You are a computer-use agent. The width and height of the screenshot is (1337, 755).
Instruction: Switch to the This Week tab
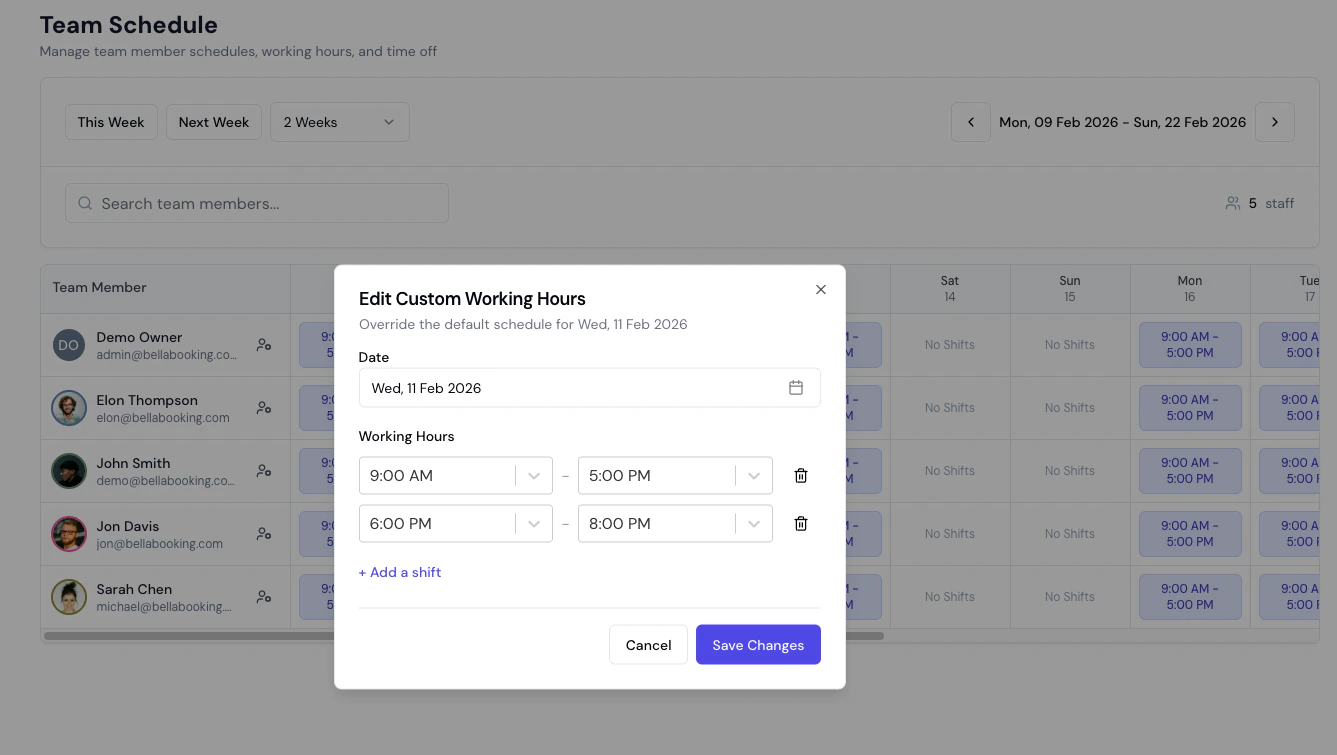click(110, 121)
